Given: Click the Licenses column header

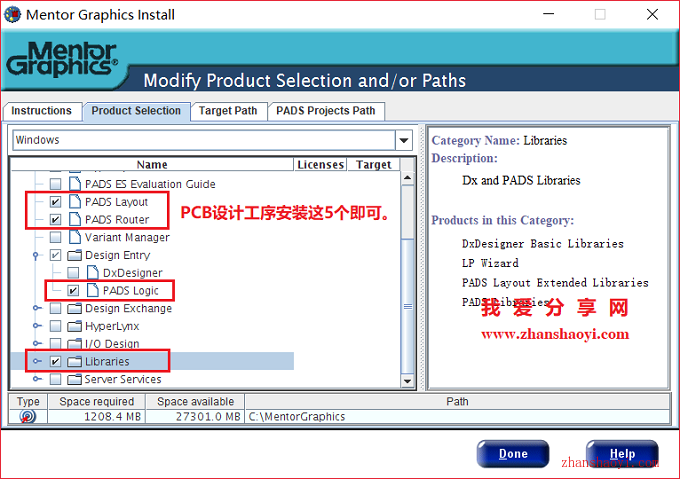Looking at the screenshot, I should coord(320,165).
